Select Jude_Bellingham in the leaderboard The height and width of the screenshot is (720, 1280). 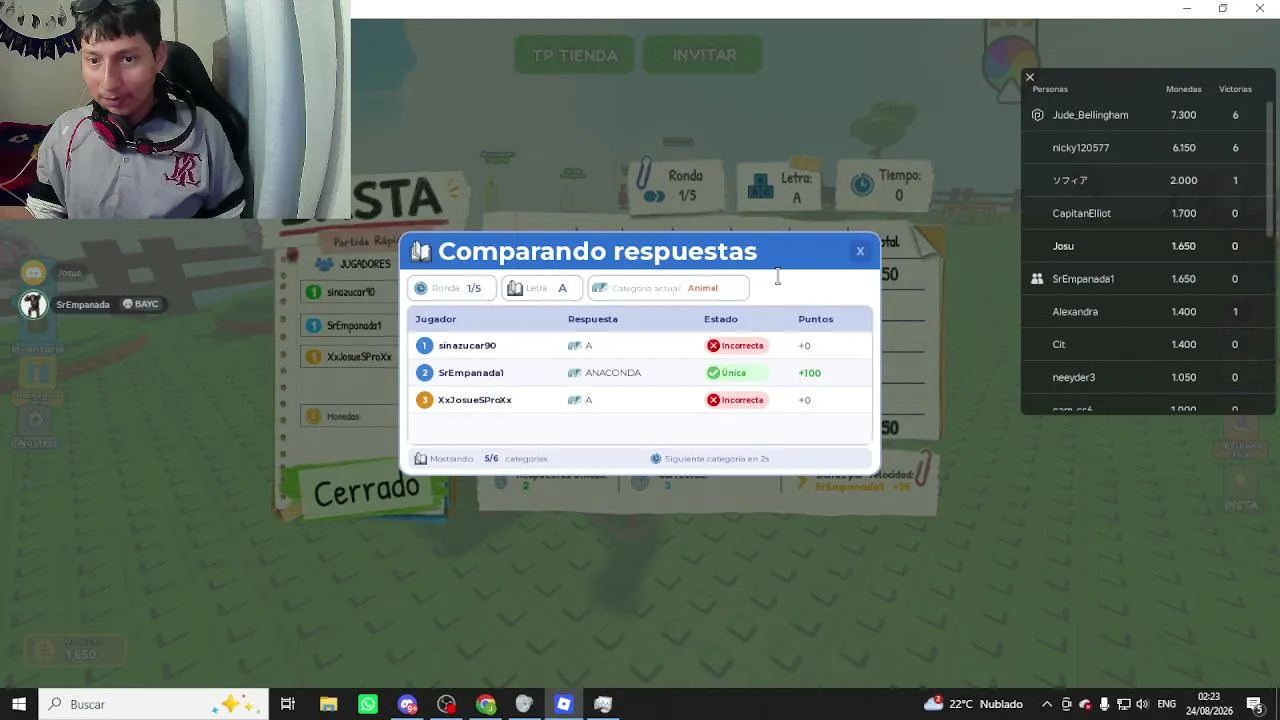(1090, 115)
